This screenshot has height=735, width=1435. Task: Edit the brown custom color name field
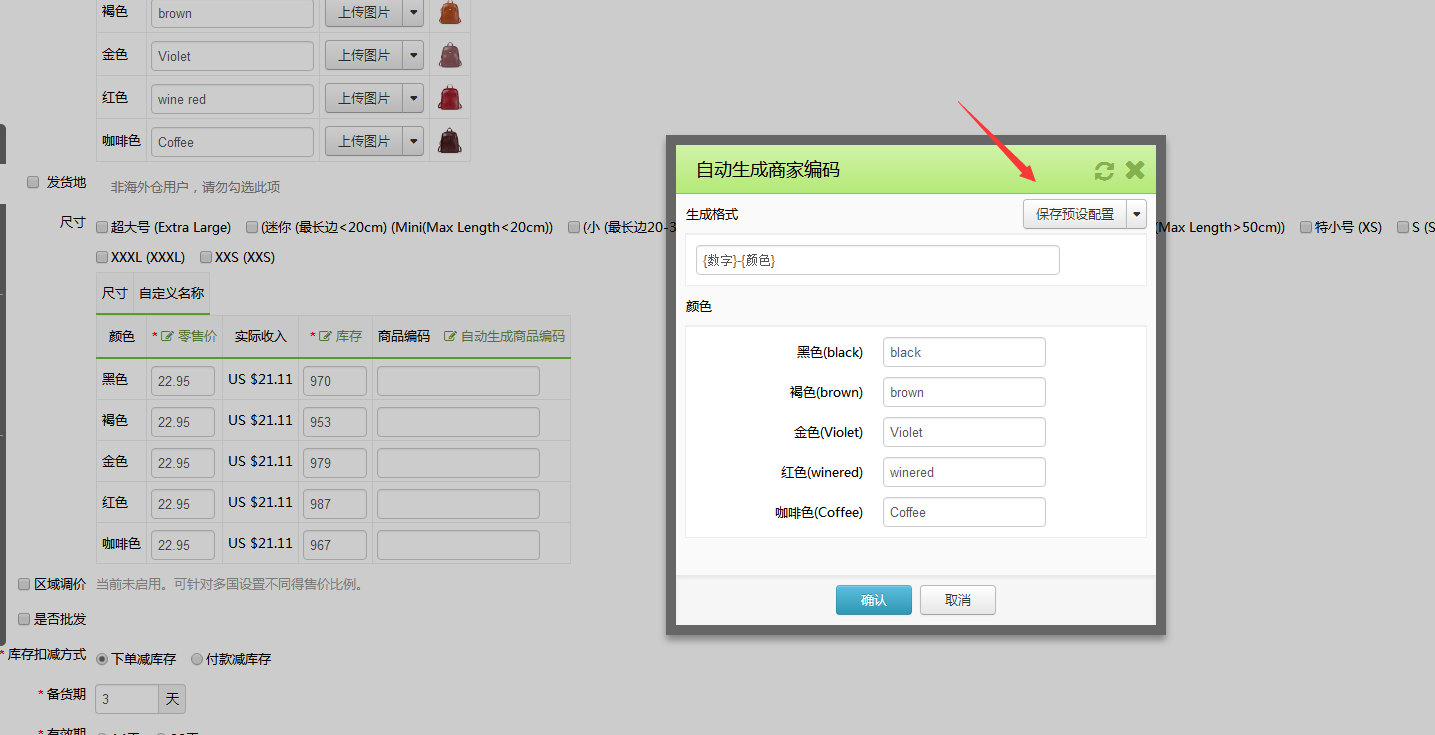[233, 13]
